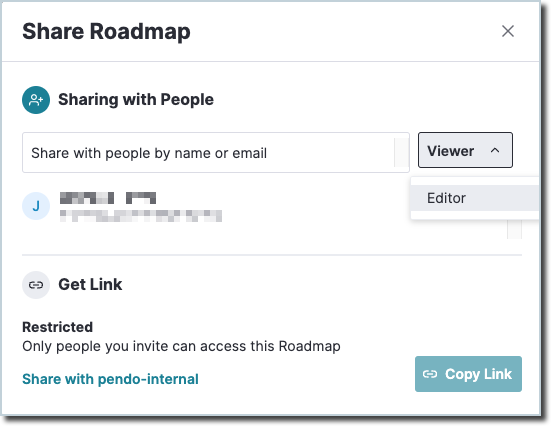Open the Viewer role dropdown

click(465, 150)
